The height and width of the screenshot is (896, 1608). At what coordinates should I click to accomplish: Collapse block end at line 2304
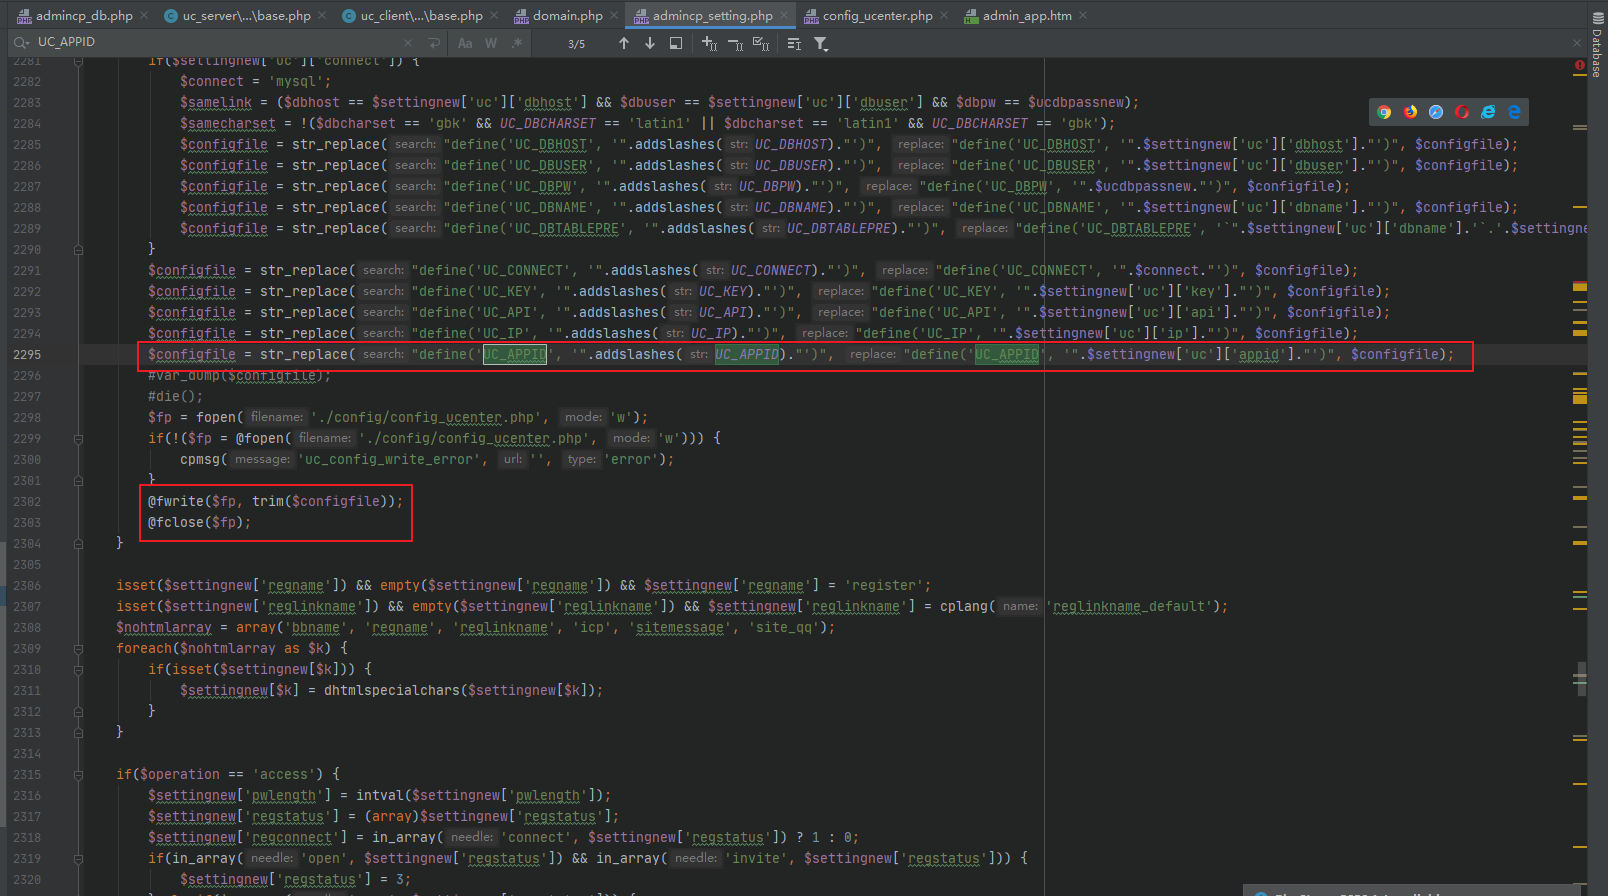point(78,543)
